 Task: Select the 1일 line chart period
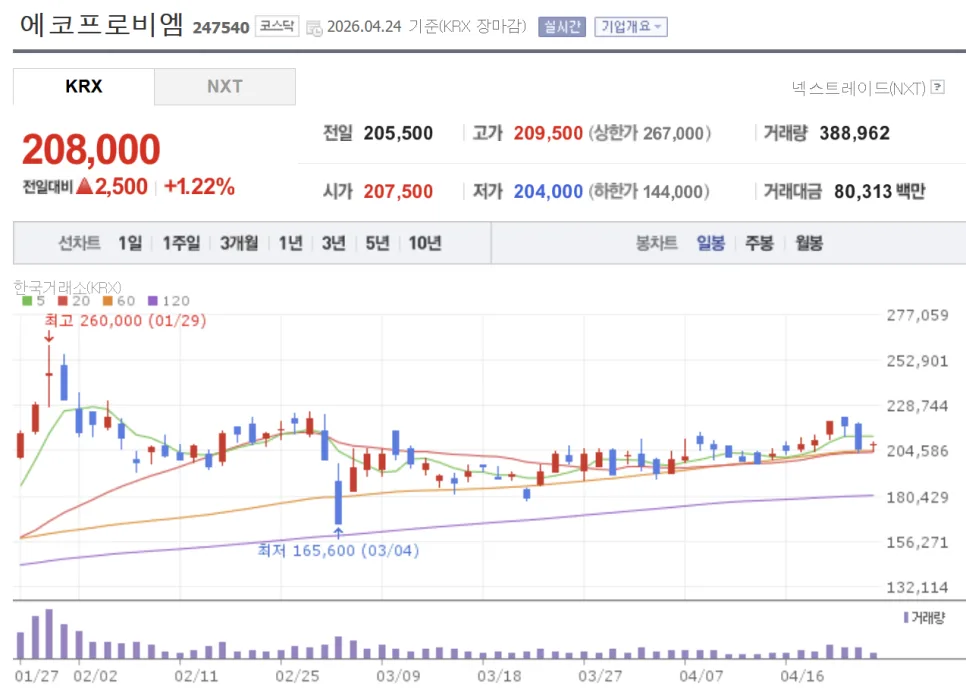click(x=130, y=243)
